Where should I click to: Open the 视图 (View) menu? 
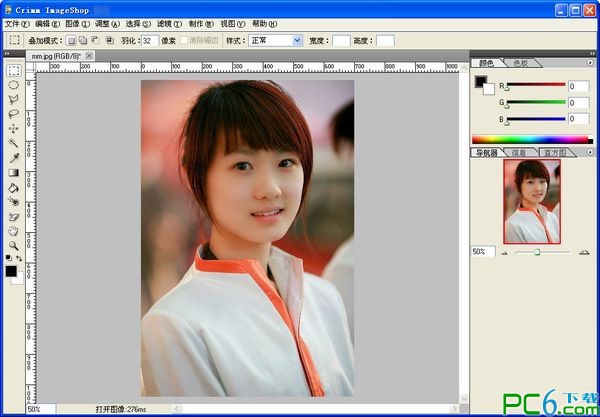coord(233,24)
